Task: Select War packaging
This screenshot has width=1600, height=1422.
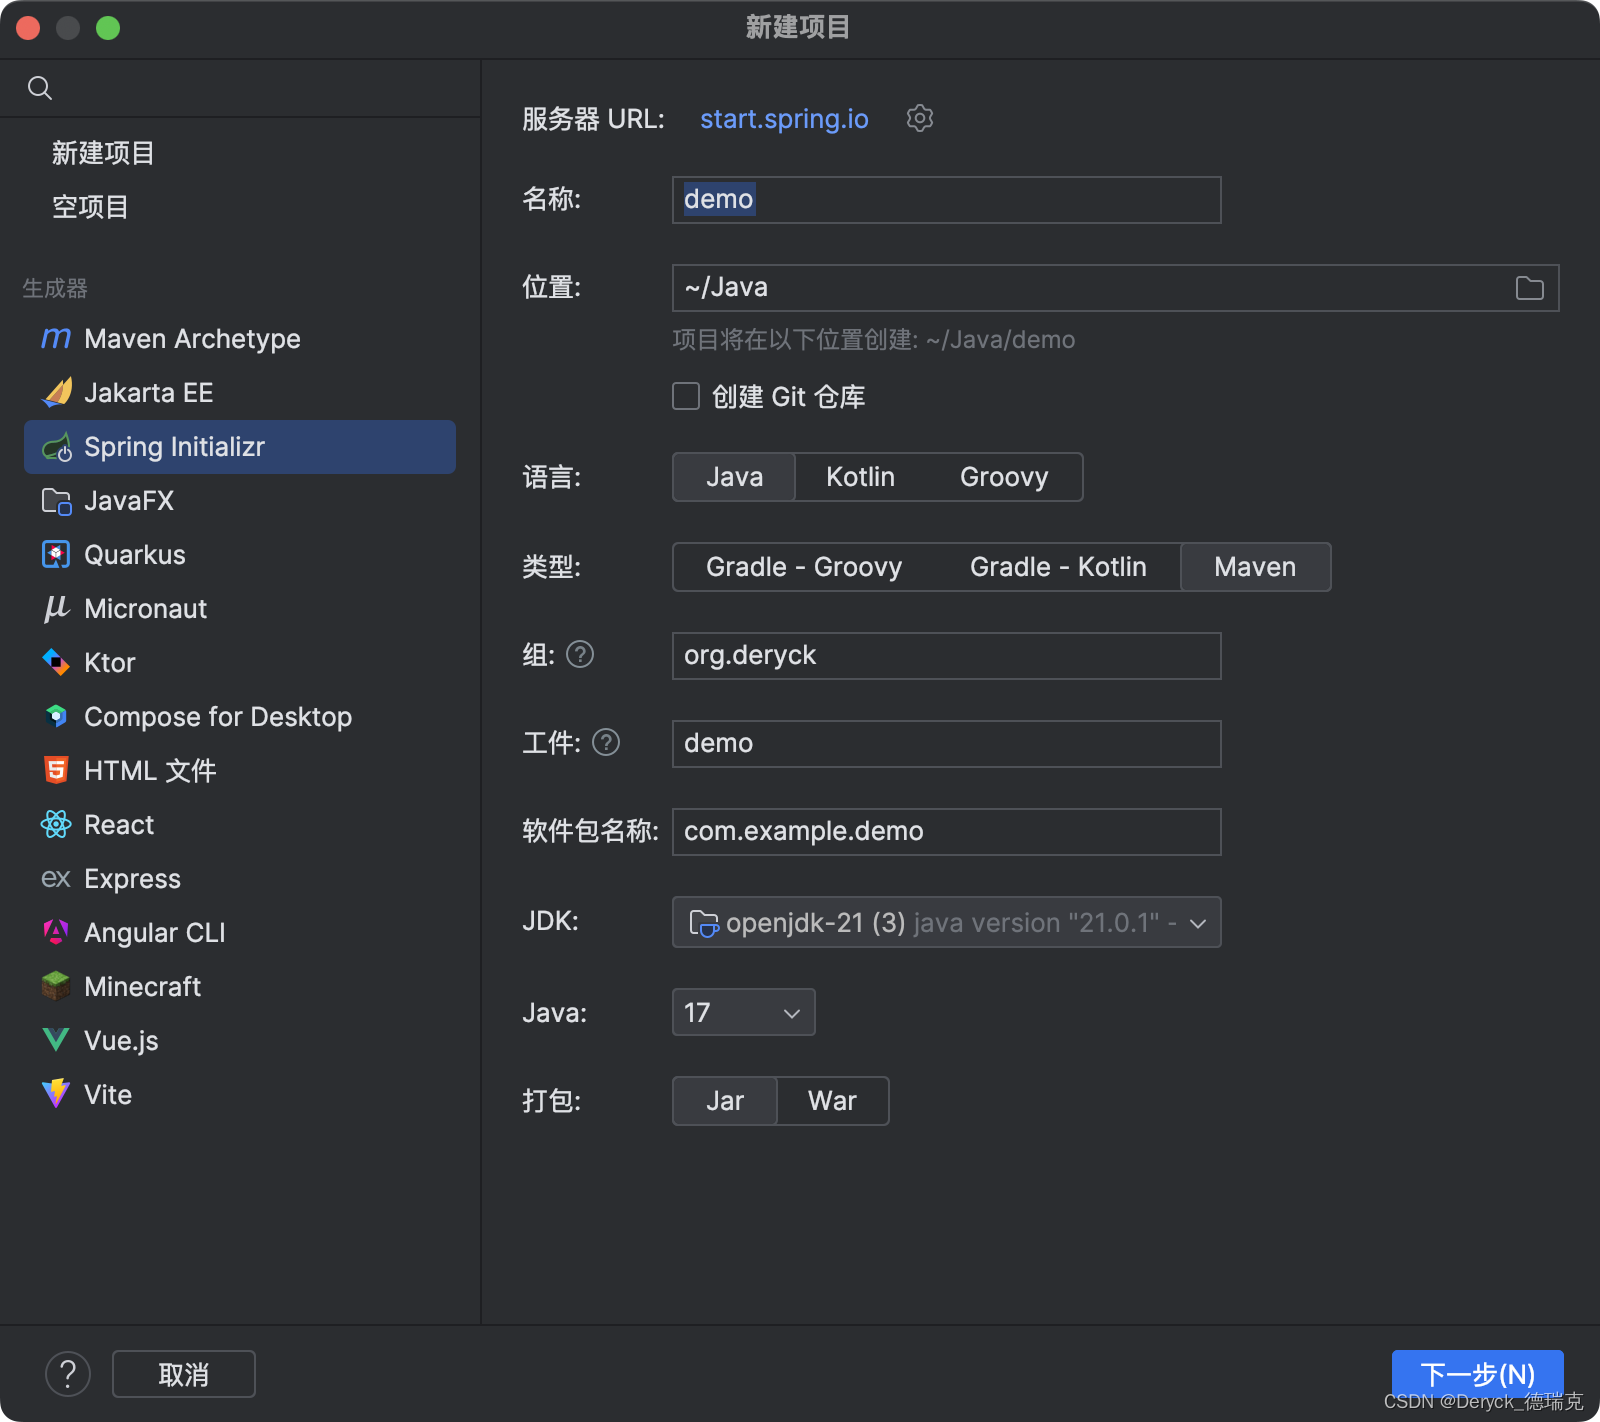Action: (832, 1100)
